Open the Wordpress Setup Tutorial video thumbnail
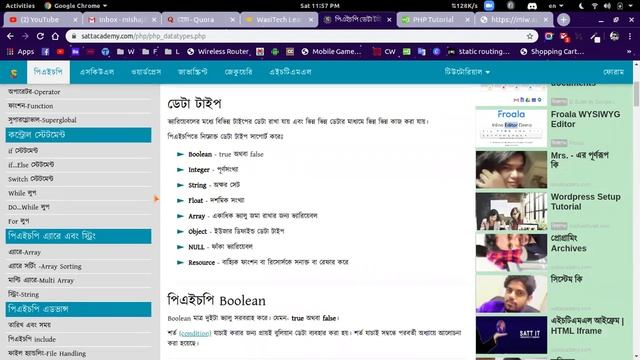This screenshot has height=360, width=640. tap(511, 211)
